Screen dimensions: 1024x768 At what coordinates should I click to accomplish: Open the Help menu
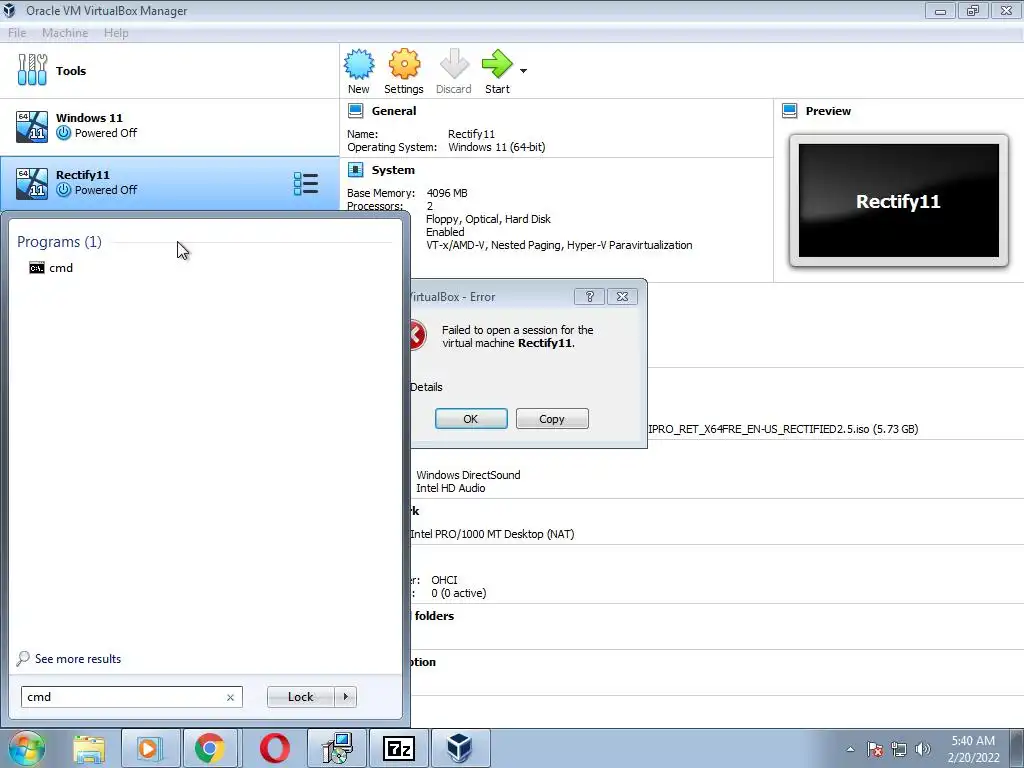click(x=116, y=33)
